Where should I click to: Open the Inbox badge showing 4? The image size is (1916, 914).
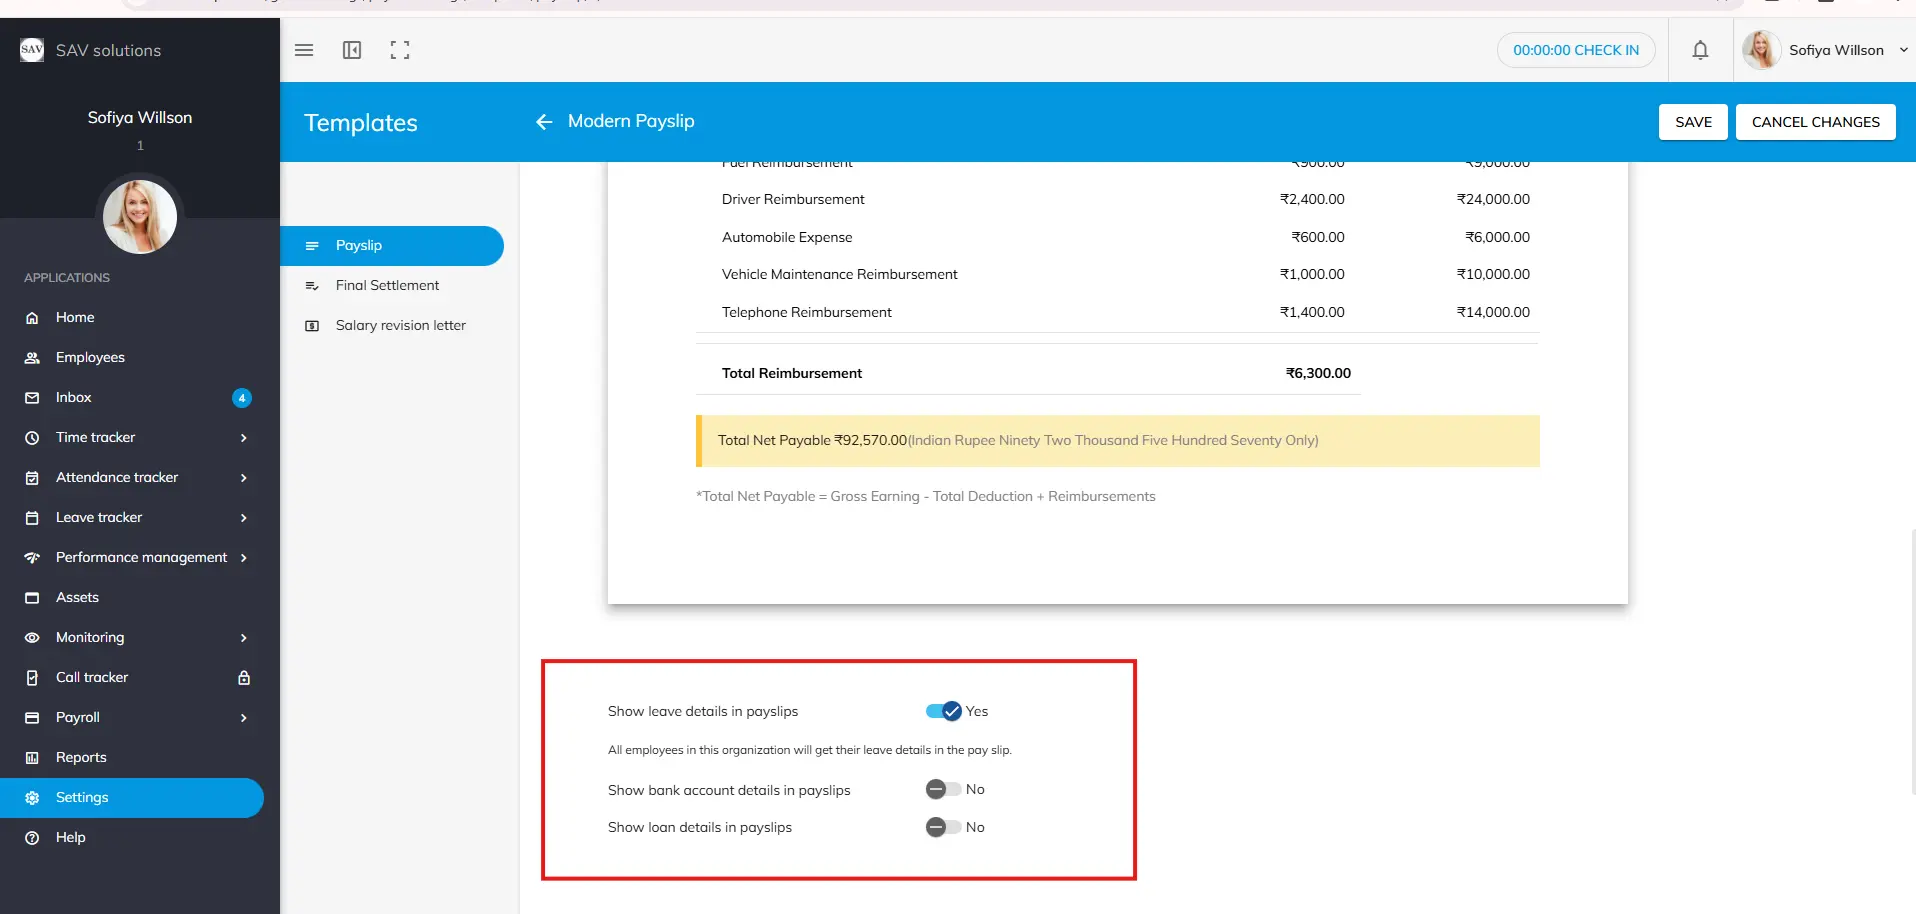point(241,398)
